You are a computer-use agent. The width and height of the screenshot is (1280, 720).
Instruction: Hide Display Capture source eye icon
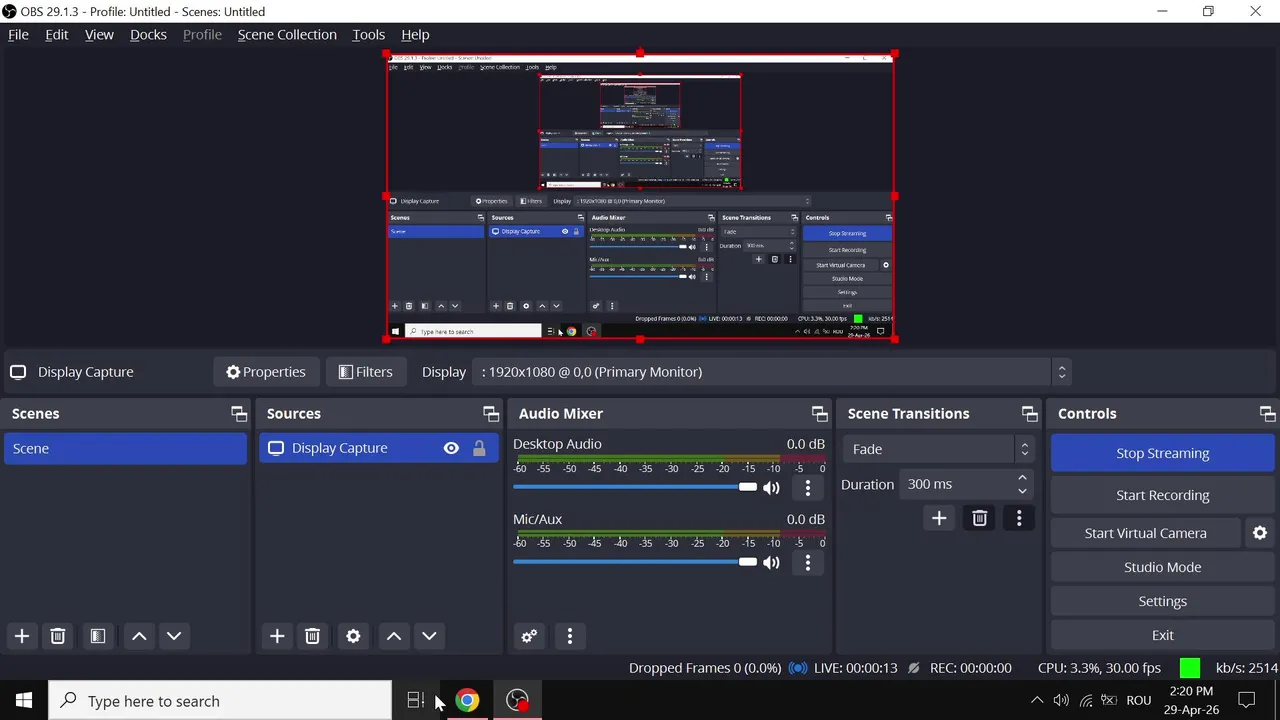pyautogui.click(x=451, y=448)
